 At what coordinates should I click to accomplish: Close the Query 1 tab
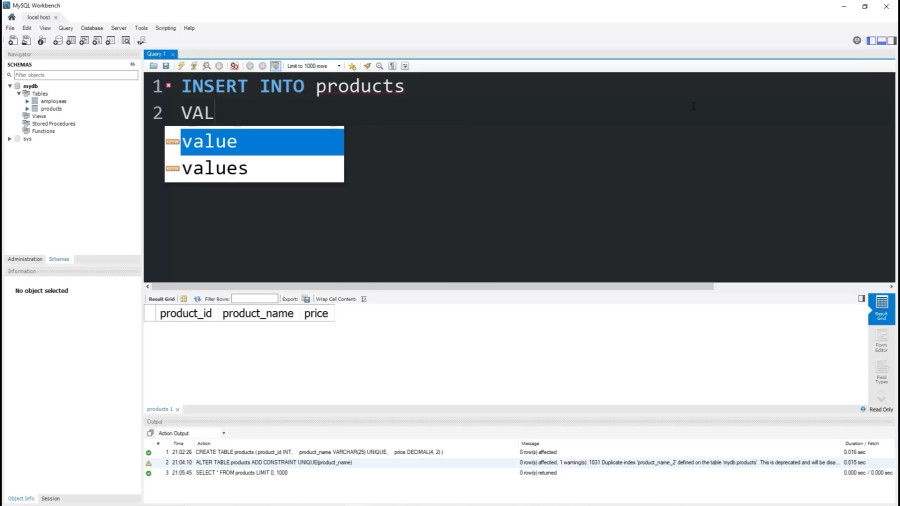coord(173,55)
